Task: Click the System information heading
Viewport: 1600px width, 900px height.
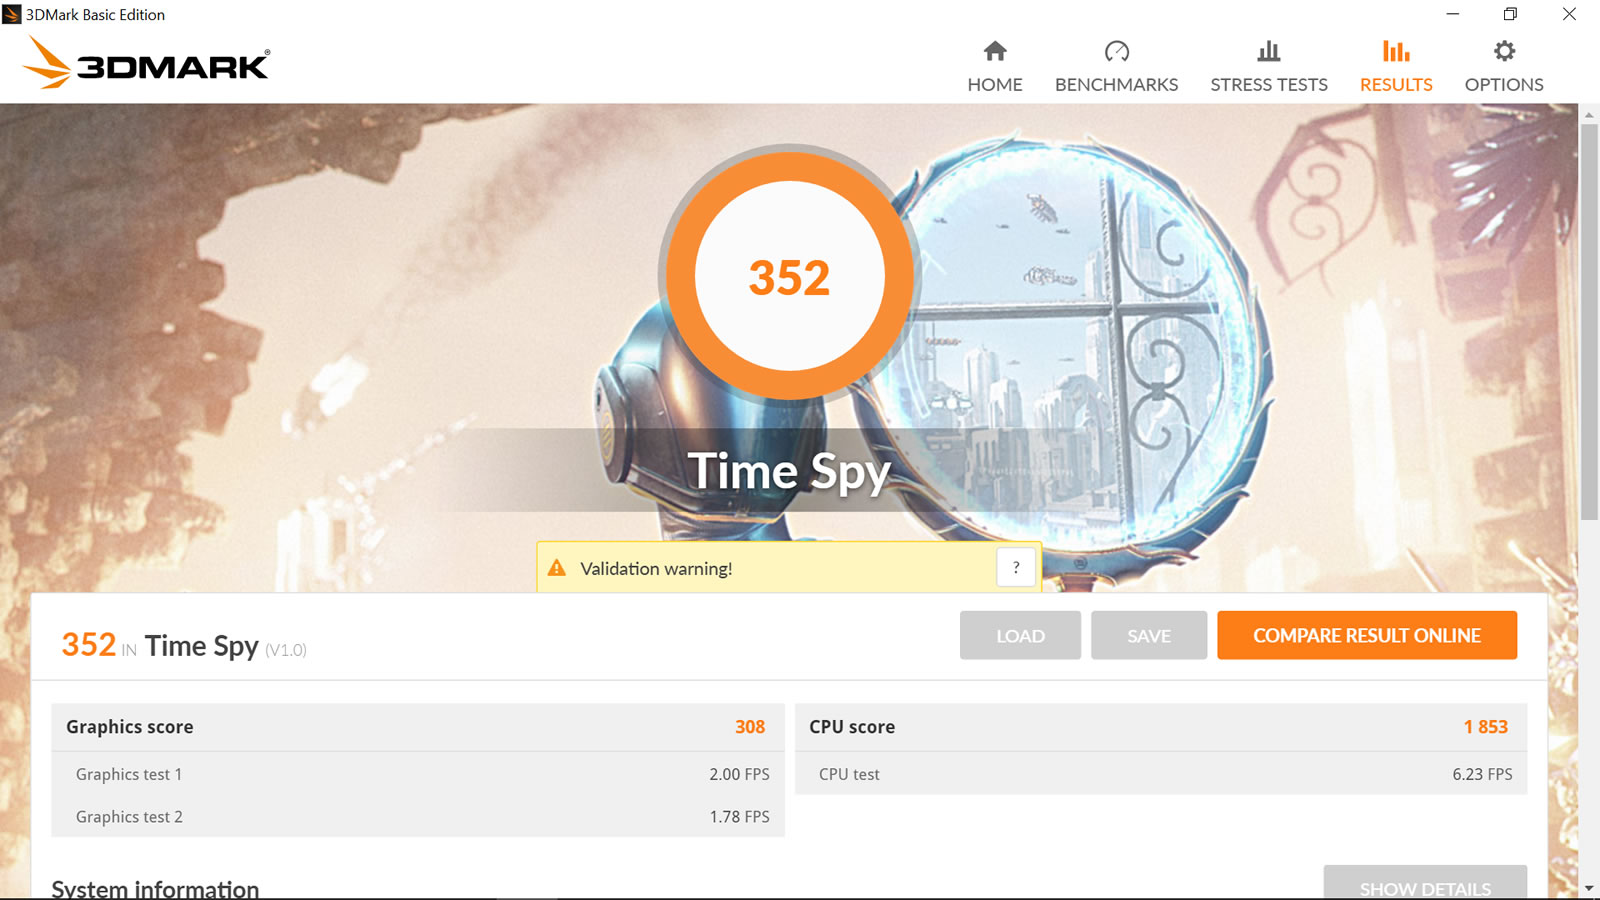Action: coord(155,888)
